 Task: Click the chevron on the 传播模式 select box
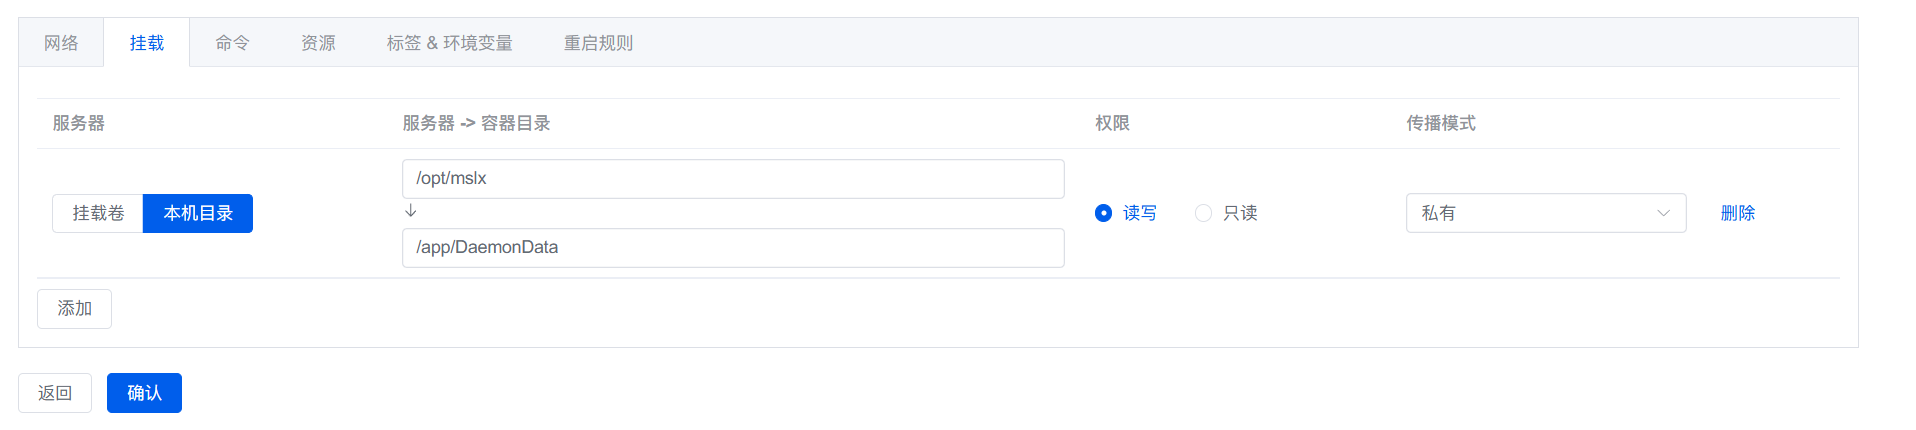[1663, 213]
